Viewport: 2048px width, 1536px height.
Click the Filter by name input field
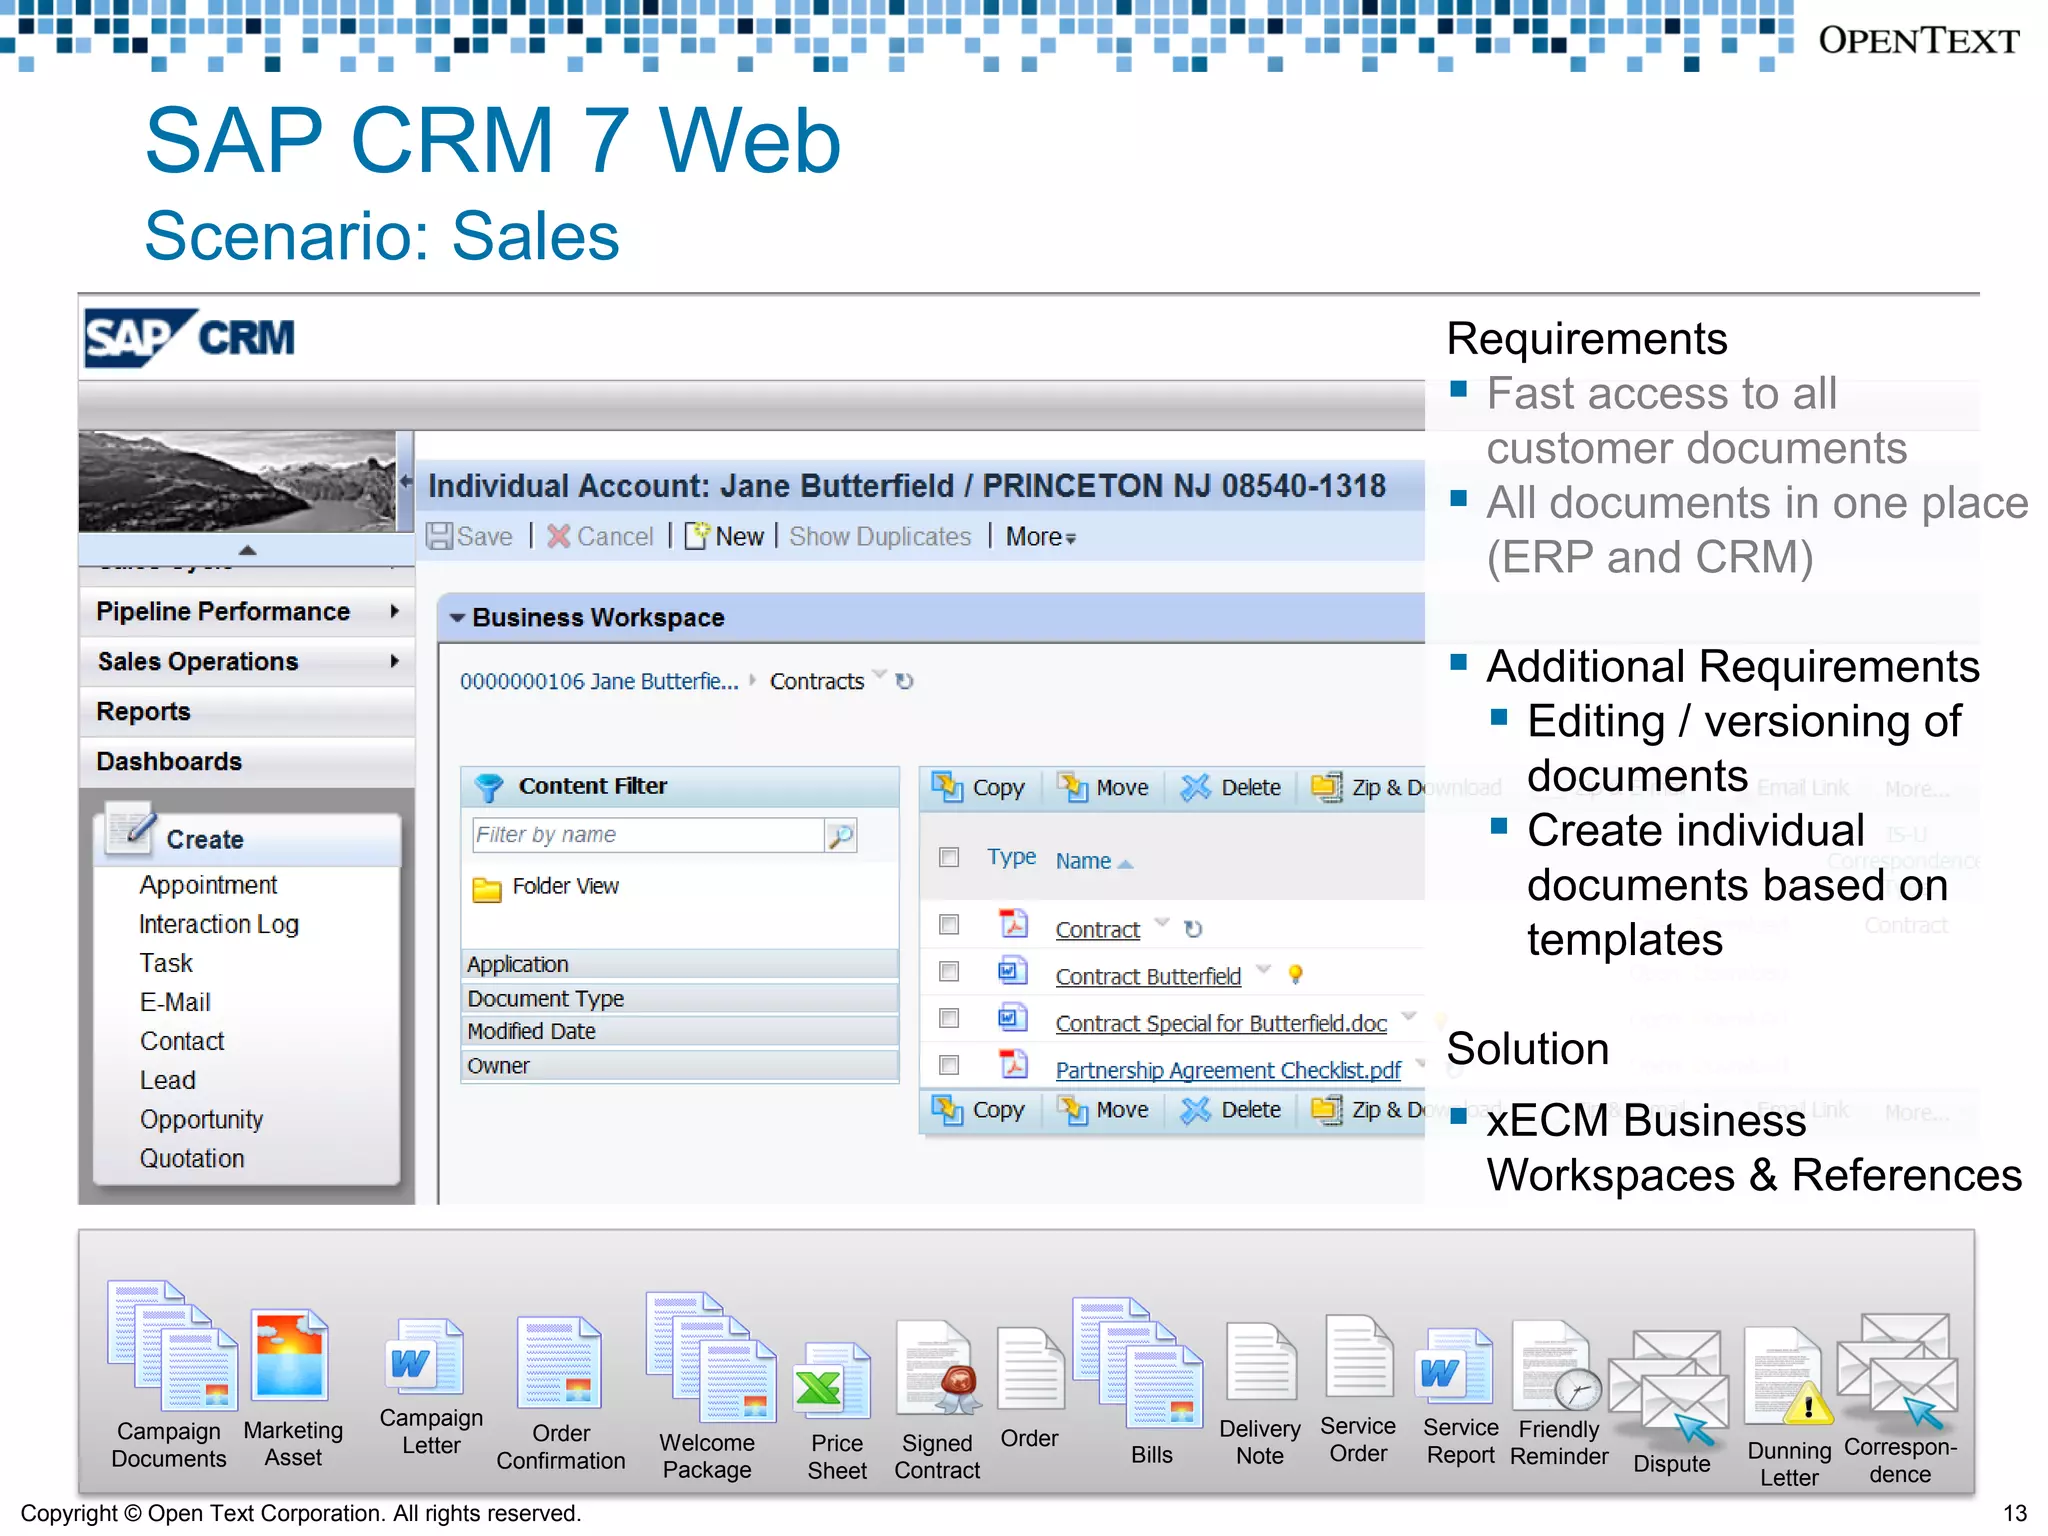648,835
